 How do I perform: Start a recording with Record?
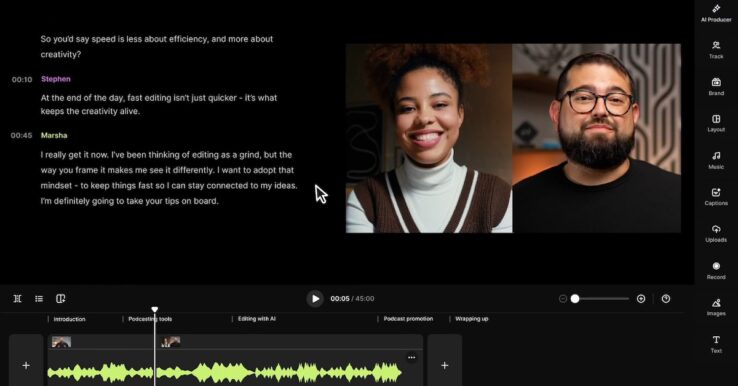point(716,271)
